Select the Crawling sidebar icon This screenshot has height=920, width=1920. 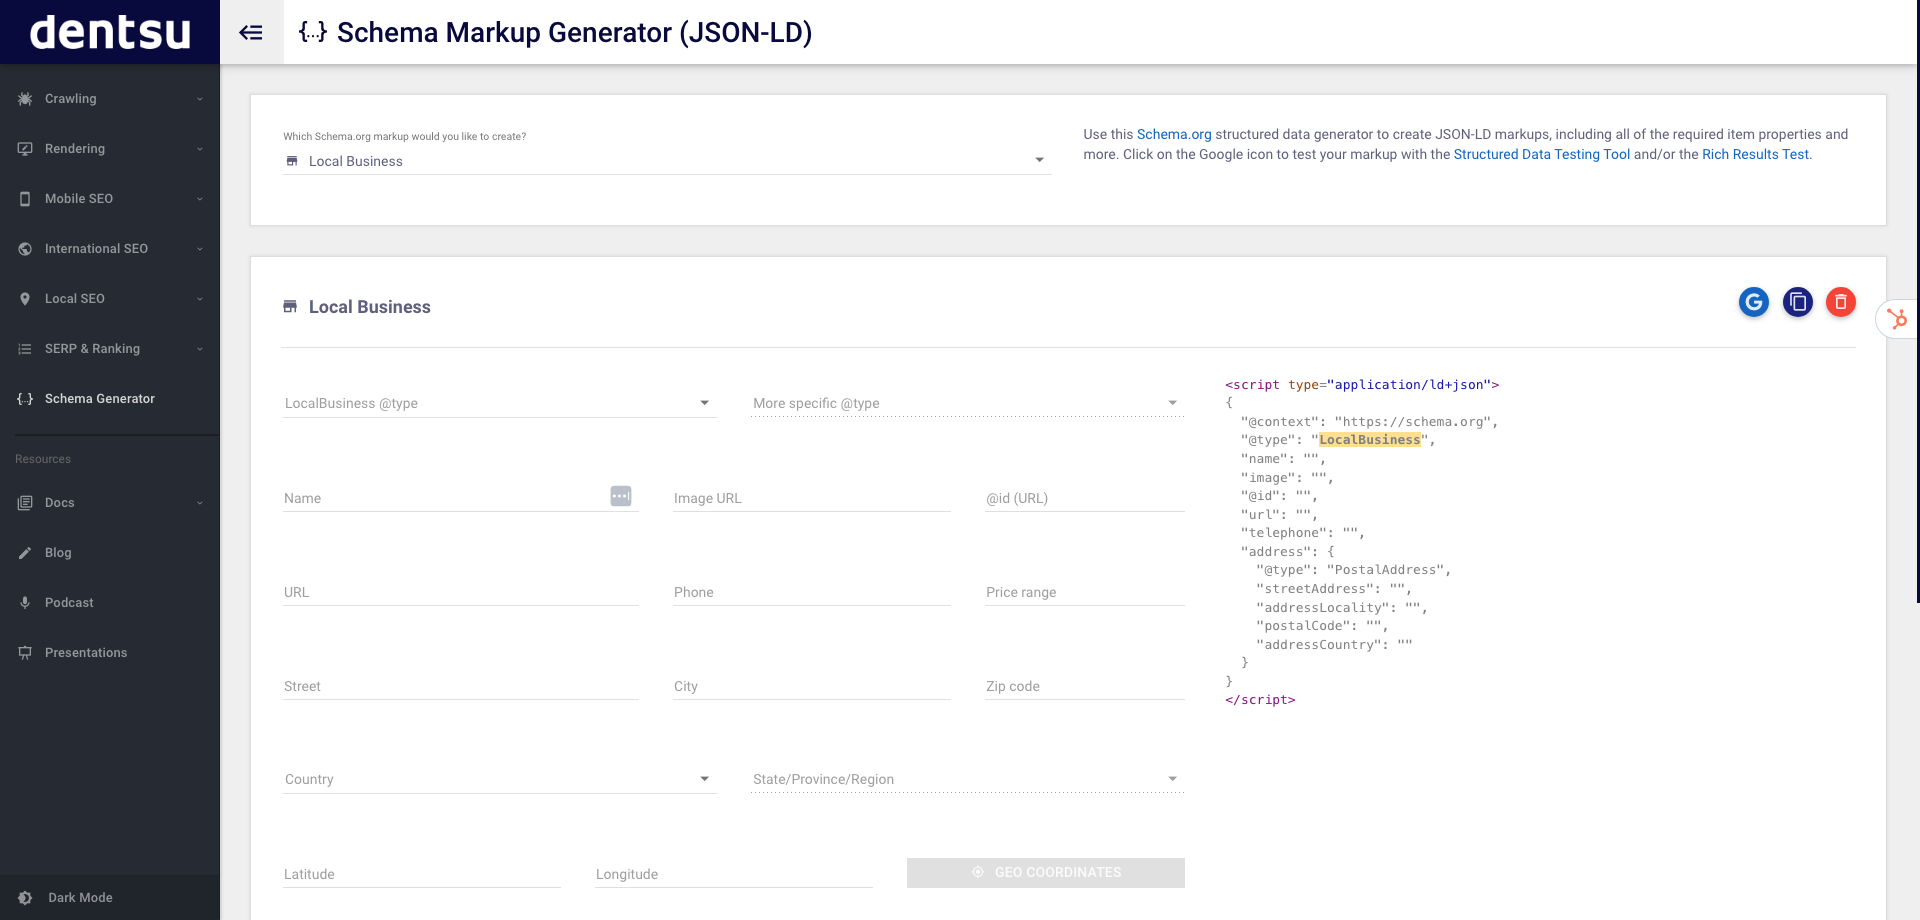click(23, 98)
